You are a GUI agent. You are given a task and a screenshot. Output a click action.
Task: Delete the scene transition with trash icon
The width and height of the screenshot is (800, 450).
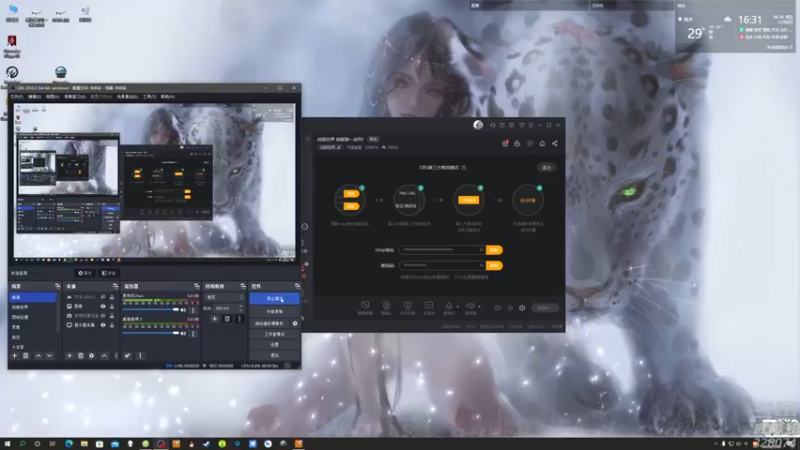228,319
